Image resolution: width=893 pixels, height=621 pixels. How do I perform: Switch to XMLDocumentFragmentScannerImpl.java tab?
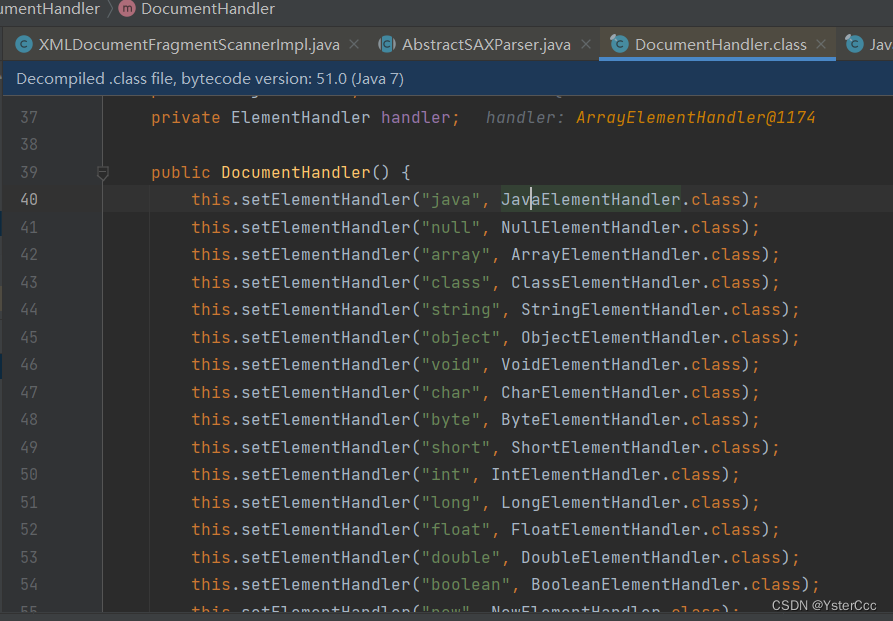tap(189, 44)
